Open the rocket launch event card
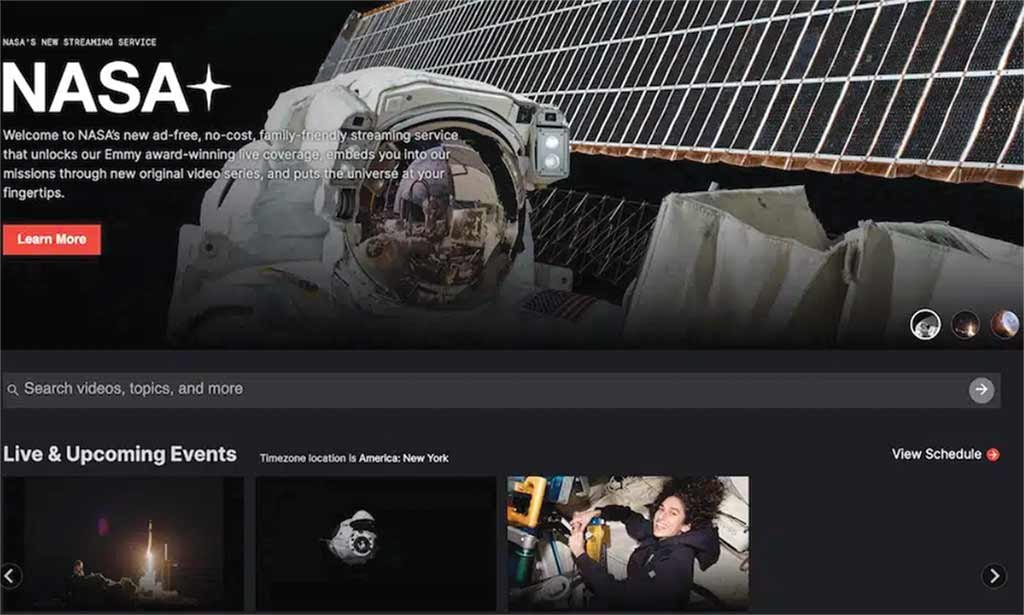Screen dimensions: 1024x615 pyautogui.click(x=123, y=544)
